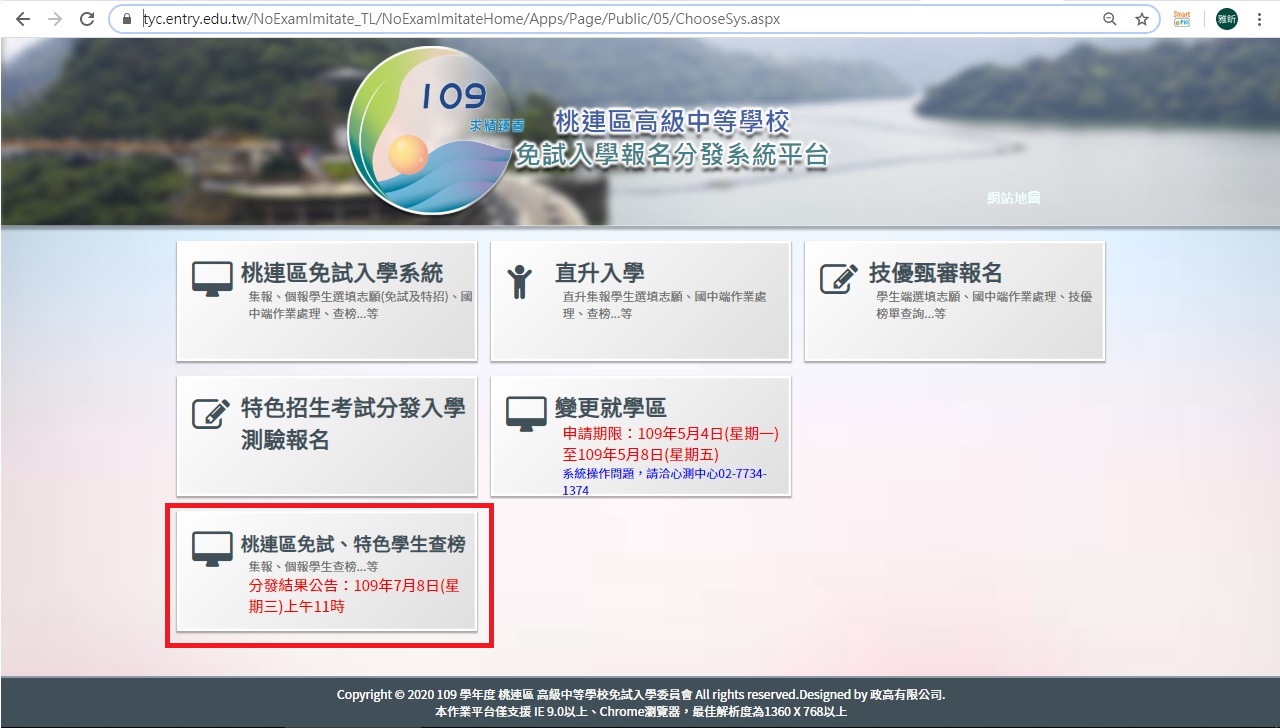The width and height of the screenshot is (1280, 728).
Task: View site info via the padlock icon
Action: tap(126, 19)
